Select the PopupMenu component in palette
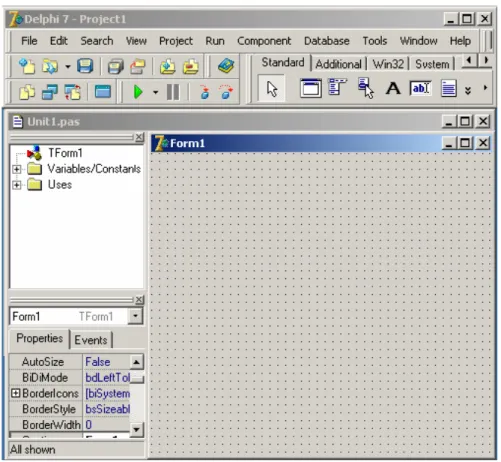501x462 pixels. (366, 88)
